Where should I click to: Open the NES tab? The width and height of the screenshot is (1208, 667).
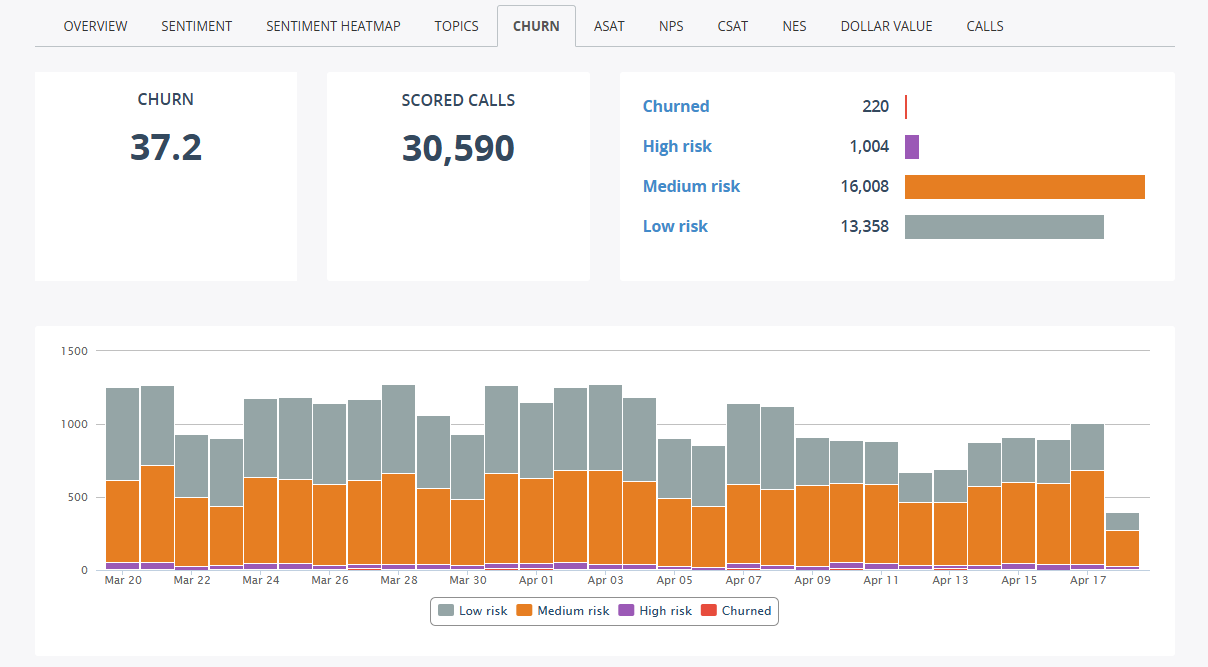(x=794, y=26)
